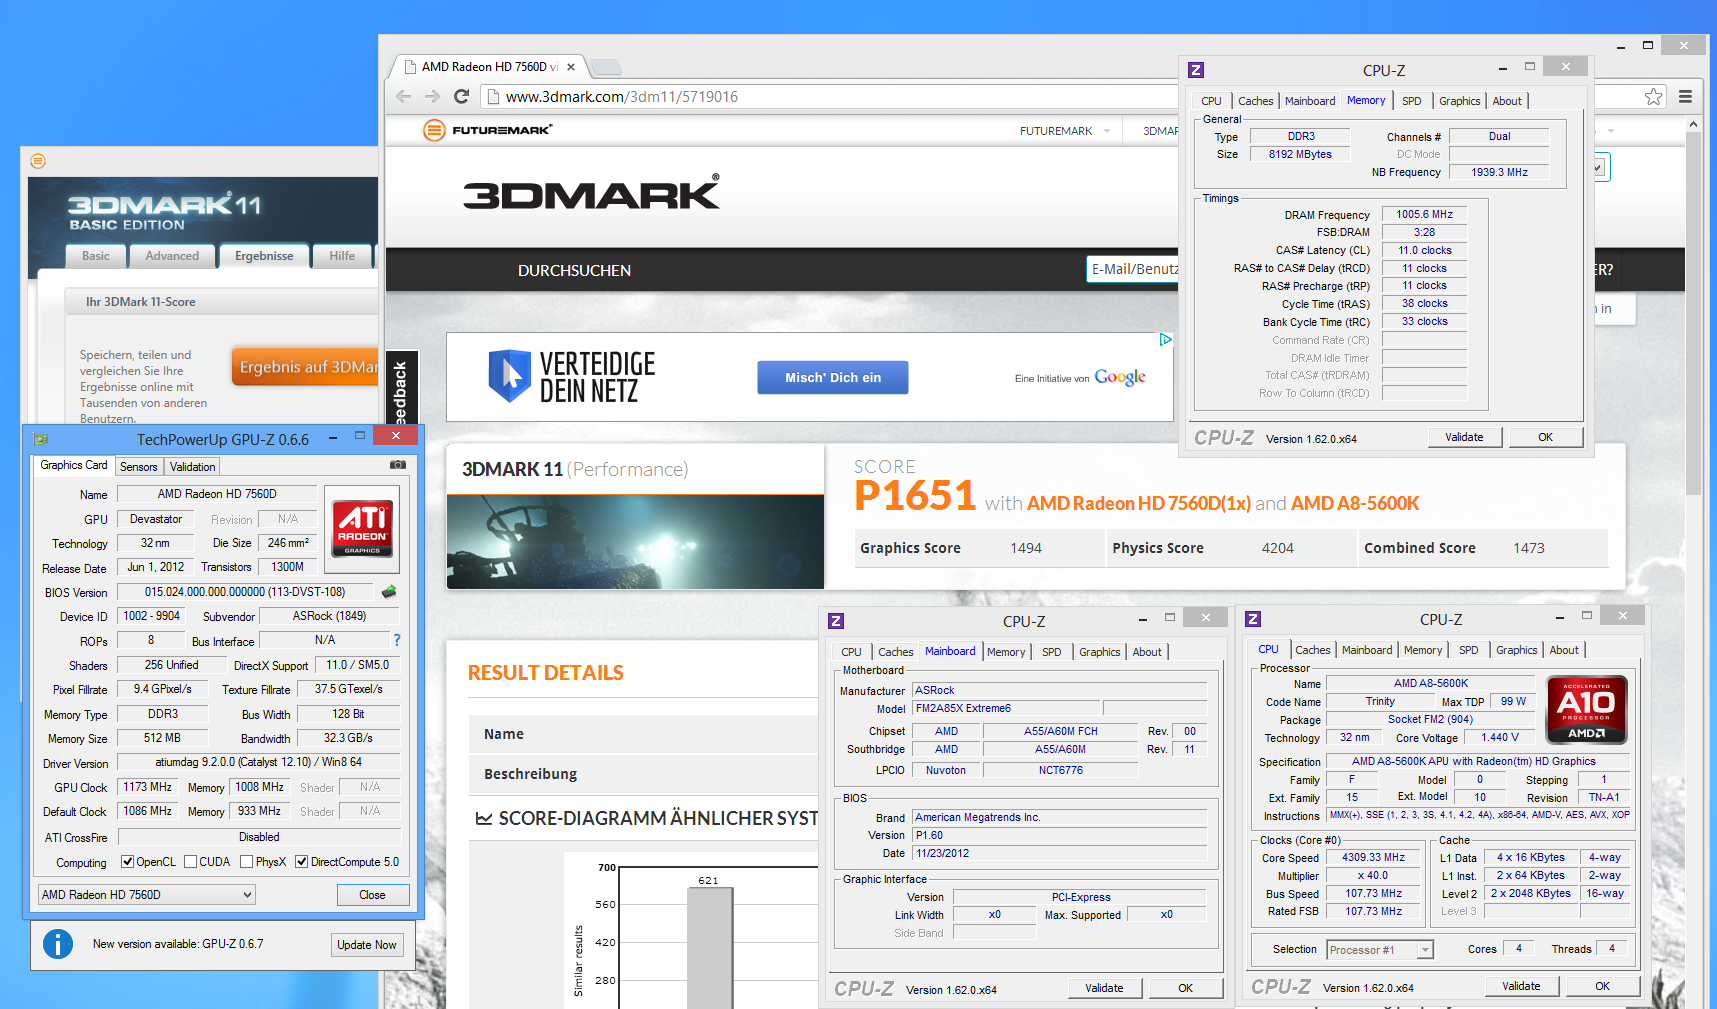Click the browser back arrow
This screenshot has height=1009, width=1717.
[403, 97]
